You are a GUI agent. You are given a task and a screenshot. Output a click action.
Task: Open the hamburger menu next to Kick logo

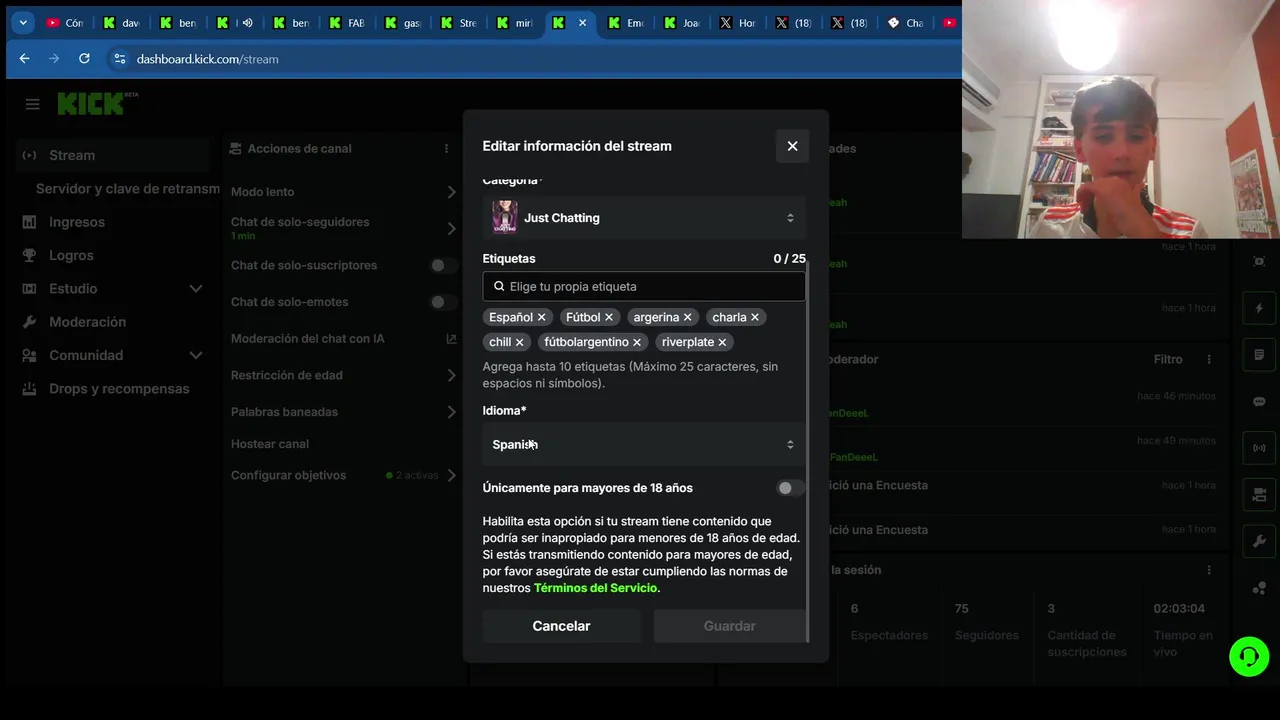pos(32,104)
